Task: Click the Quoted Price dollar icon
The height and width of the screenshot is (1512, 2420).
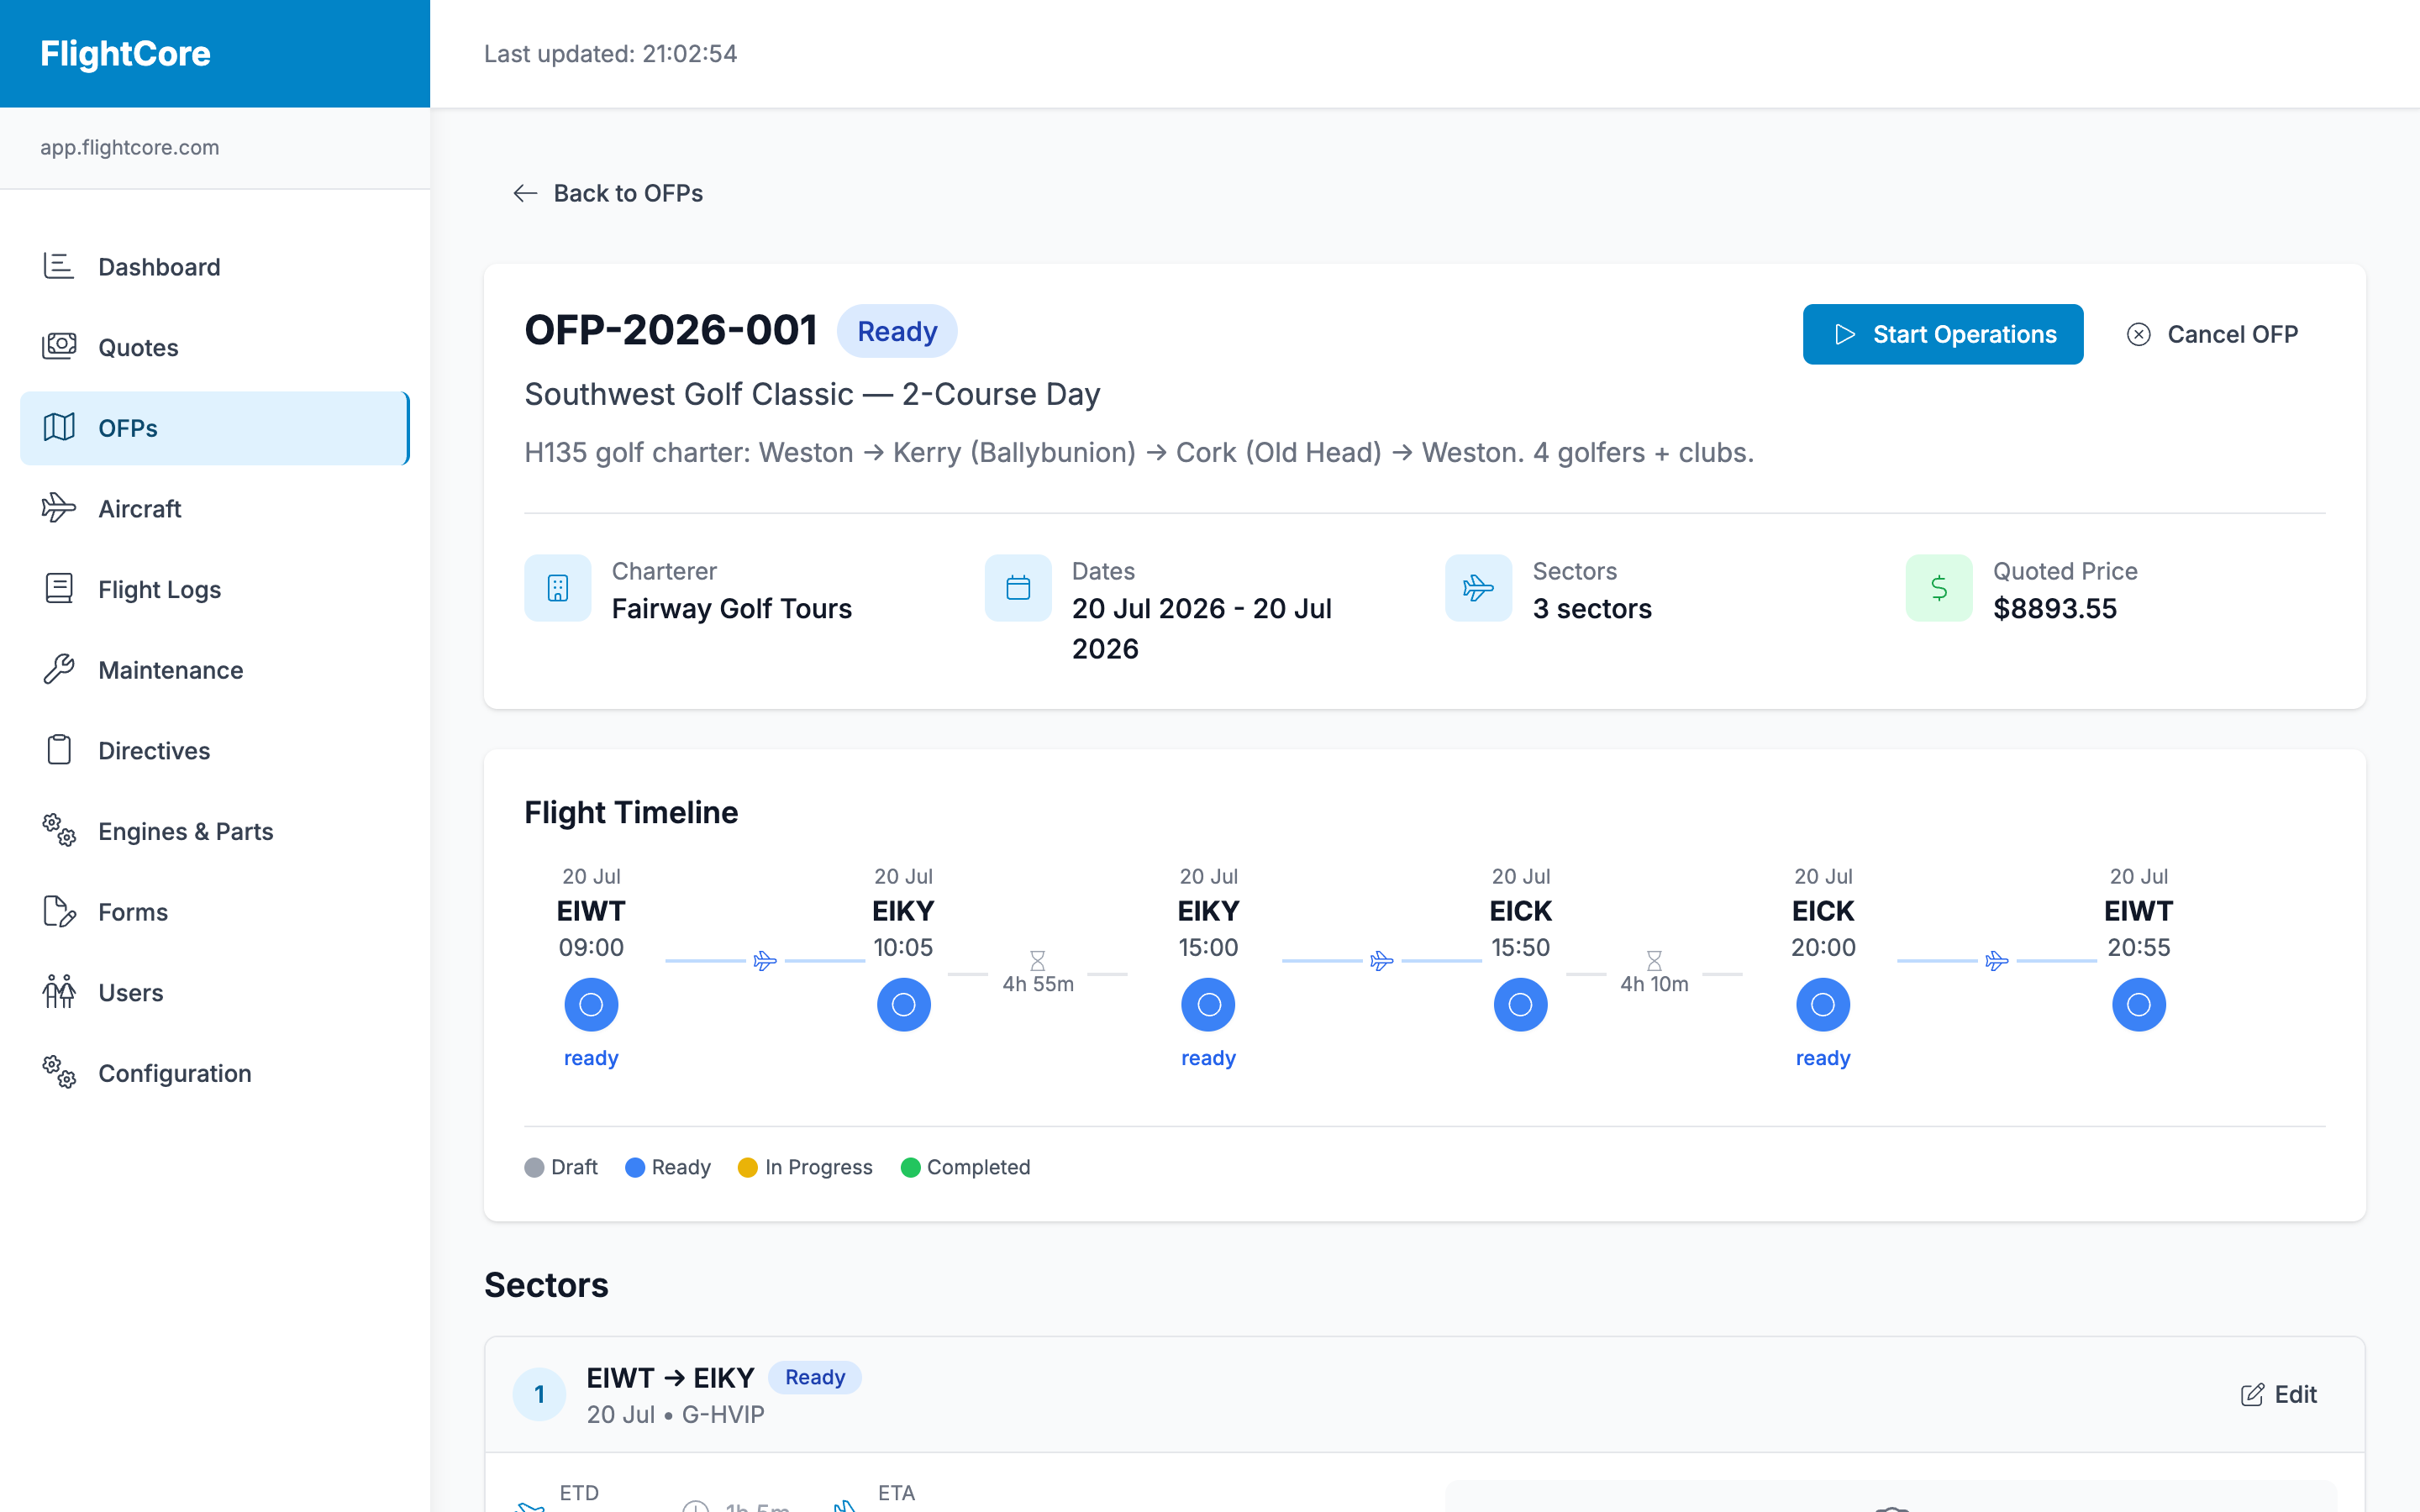Action: tap(1939, 588)
